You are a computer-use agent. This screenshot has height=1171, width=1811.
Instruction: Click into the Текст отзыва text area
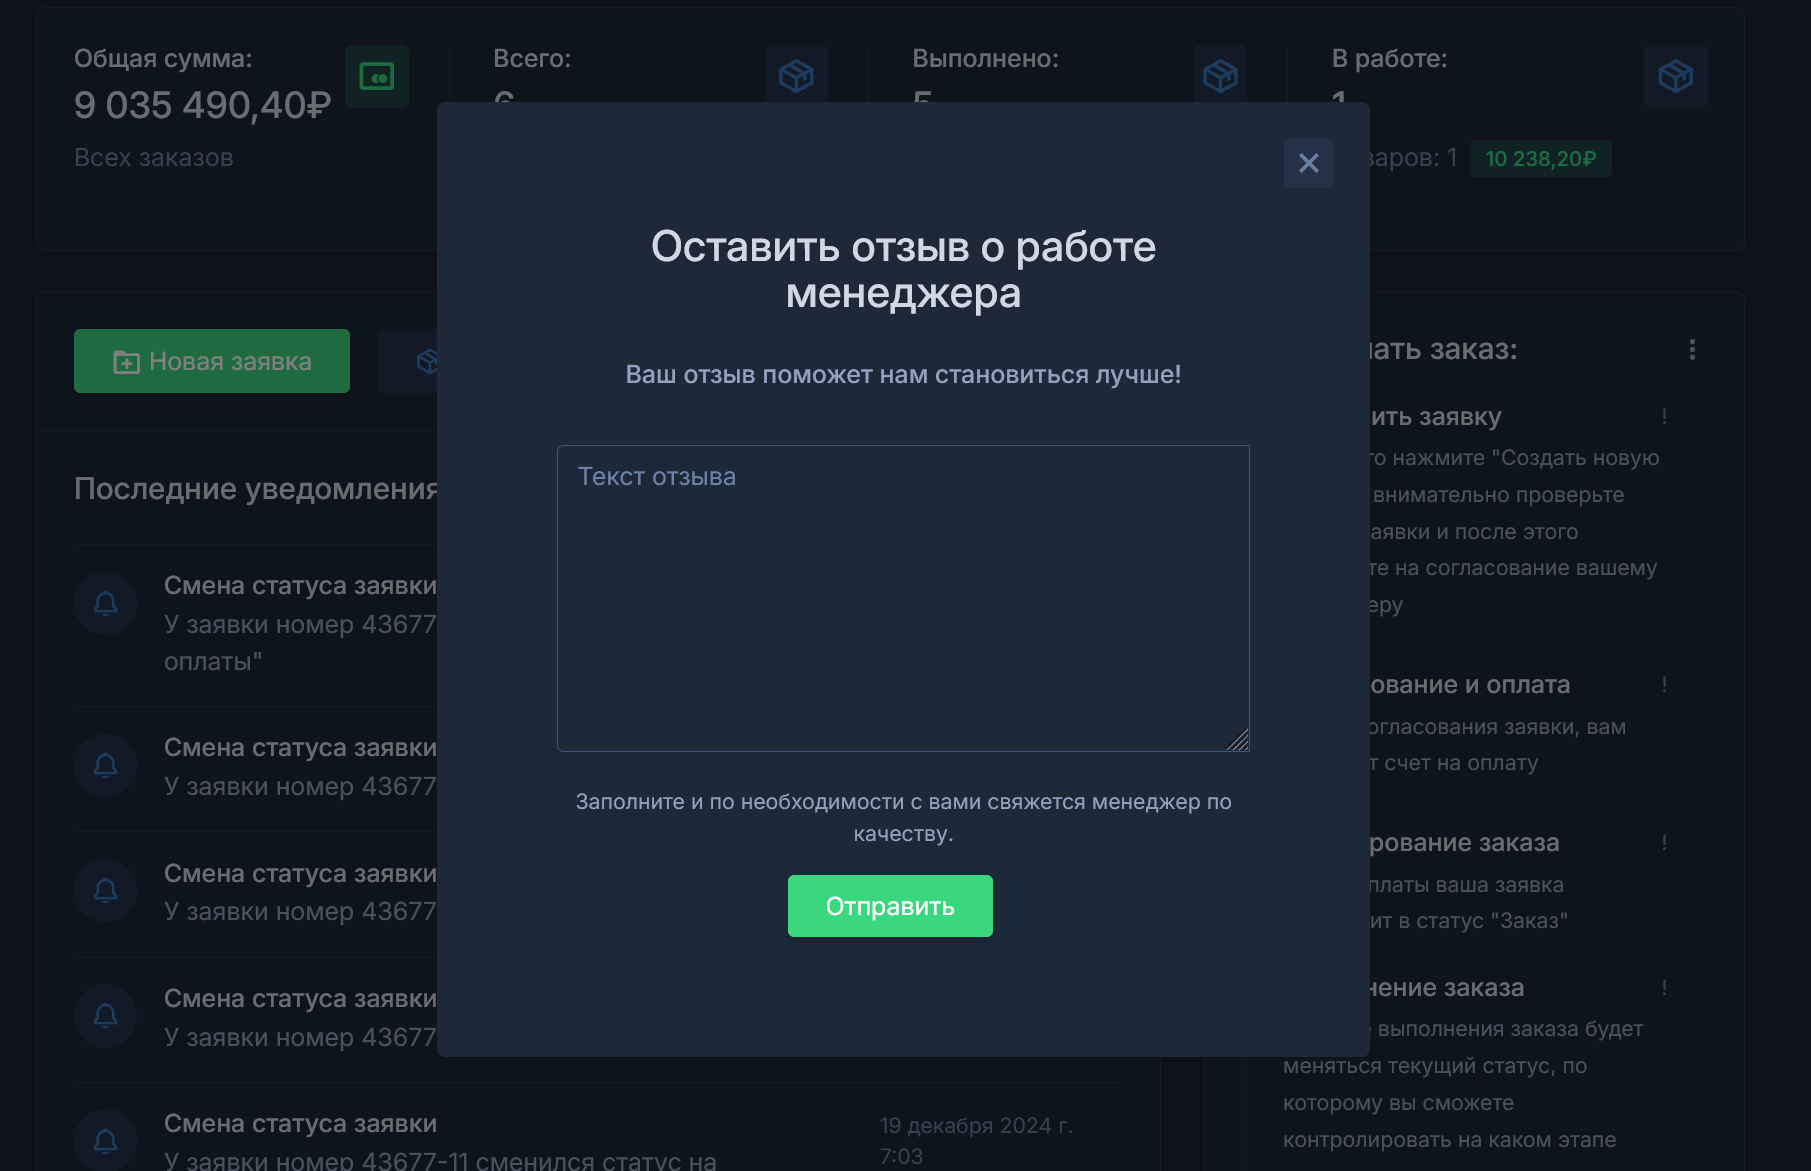click(902, 597)
